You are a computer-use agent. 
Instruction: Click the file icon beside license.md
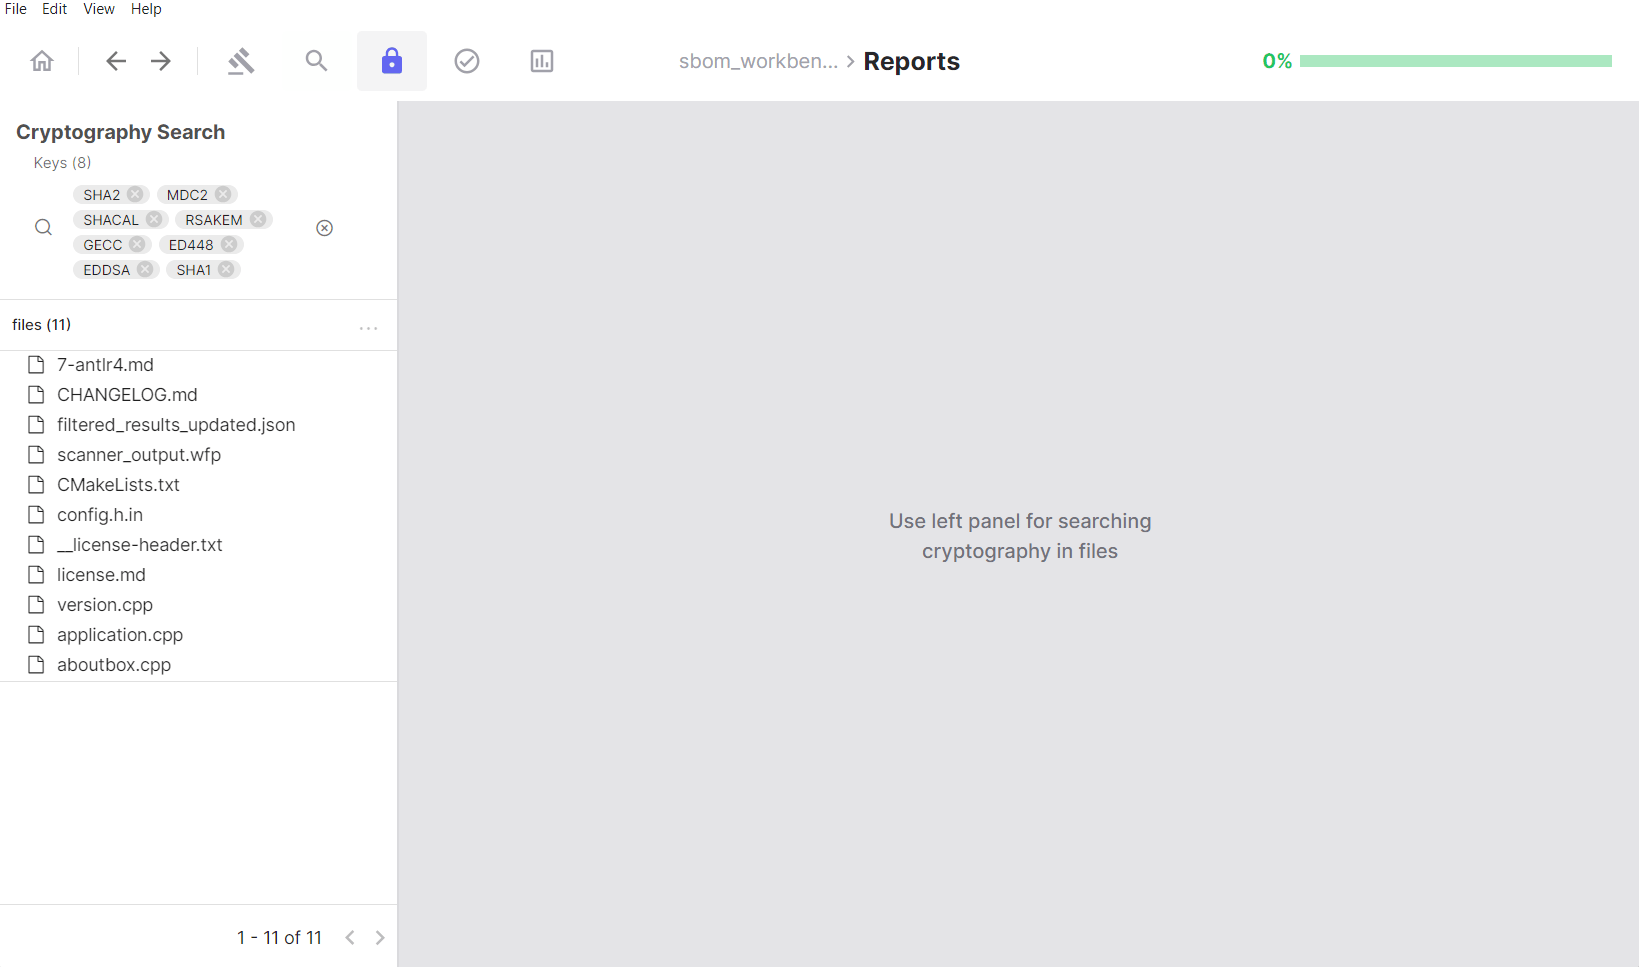(x=36, y=574)
